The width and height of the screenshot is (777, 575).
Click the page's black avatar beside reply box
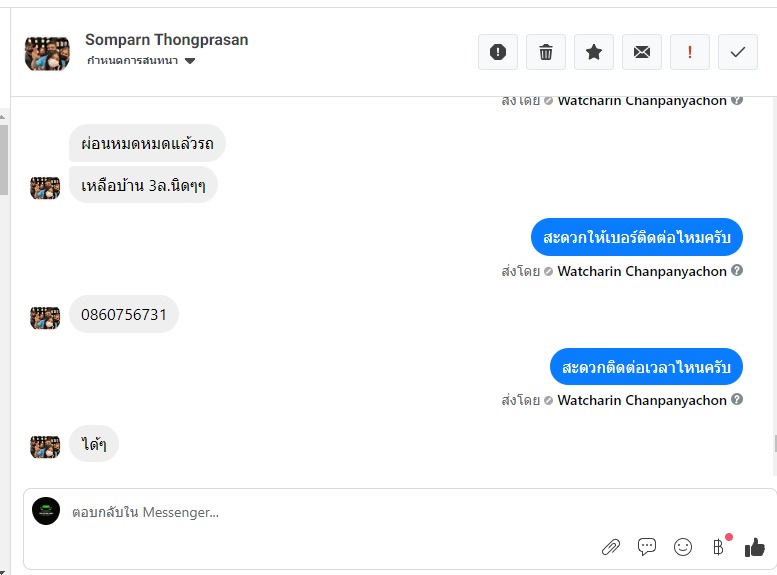pos(46,511)
